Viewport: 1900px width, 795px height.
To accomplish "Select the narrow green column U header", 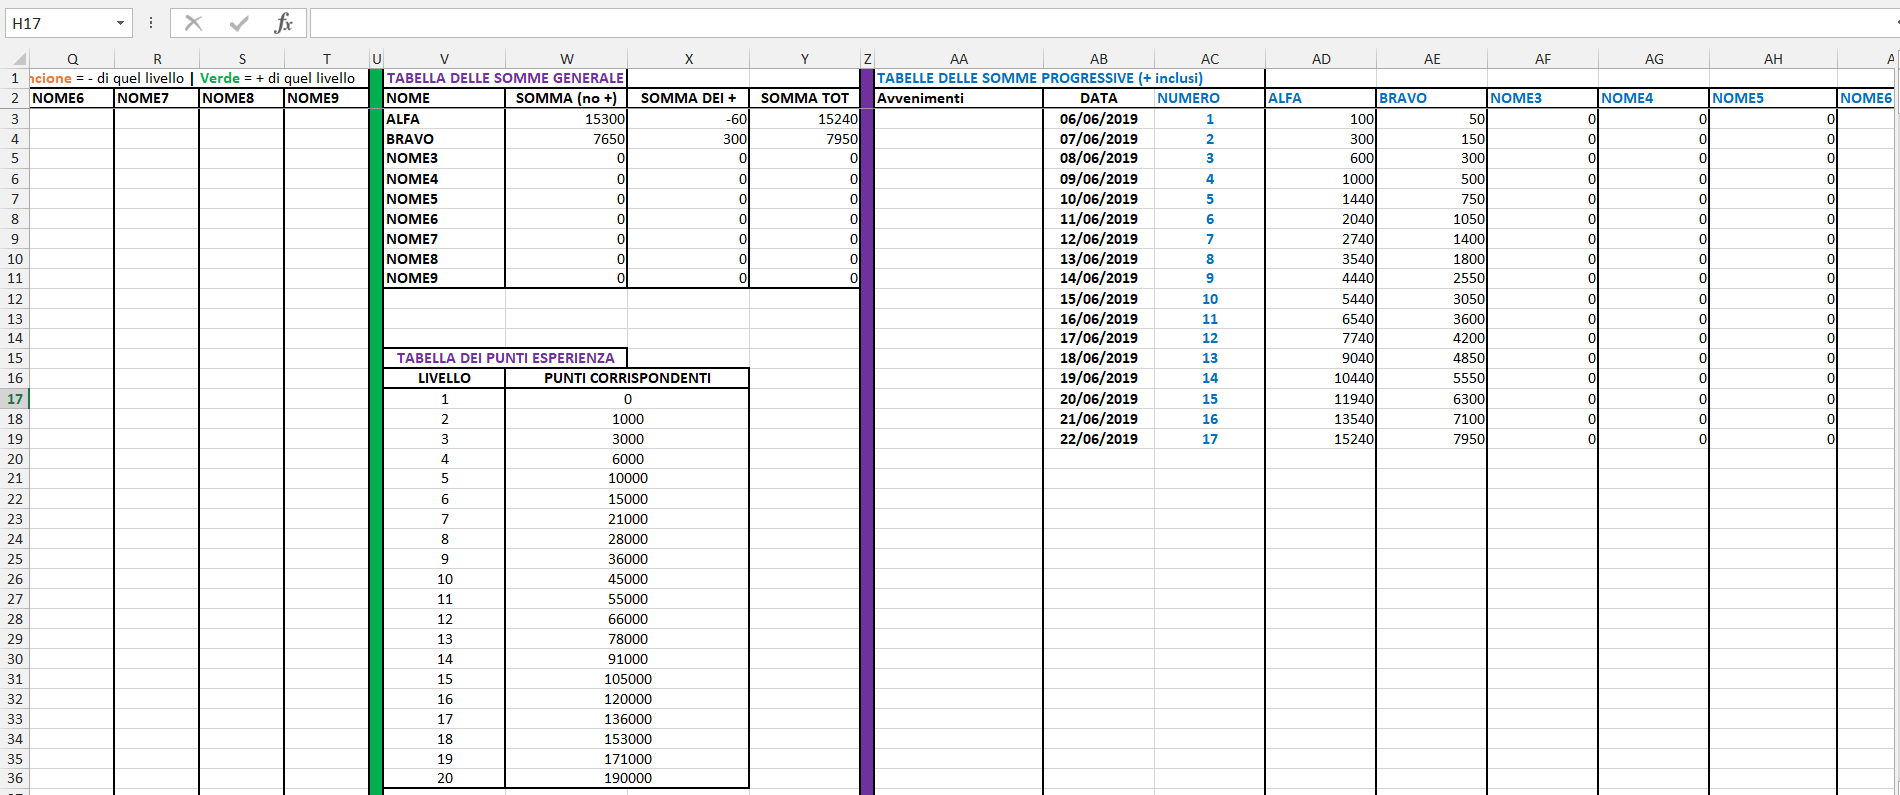I will pyautogui.click(x=376, y=59).
